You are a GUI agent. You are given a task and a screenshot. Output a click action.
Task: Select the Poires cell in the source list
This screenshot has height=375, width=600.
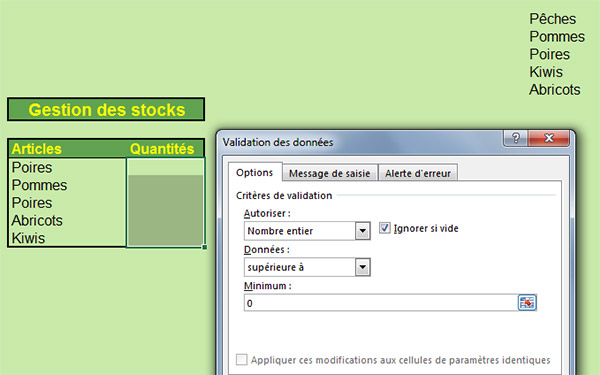(549, 54)
